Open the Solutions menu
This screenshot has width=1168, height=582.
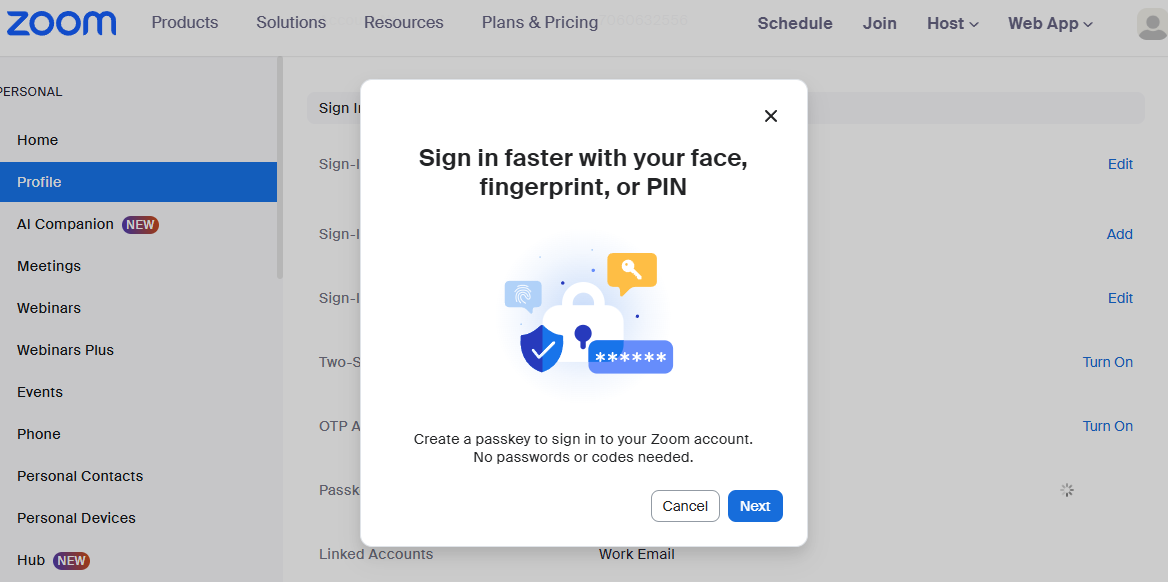point(291,22)
